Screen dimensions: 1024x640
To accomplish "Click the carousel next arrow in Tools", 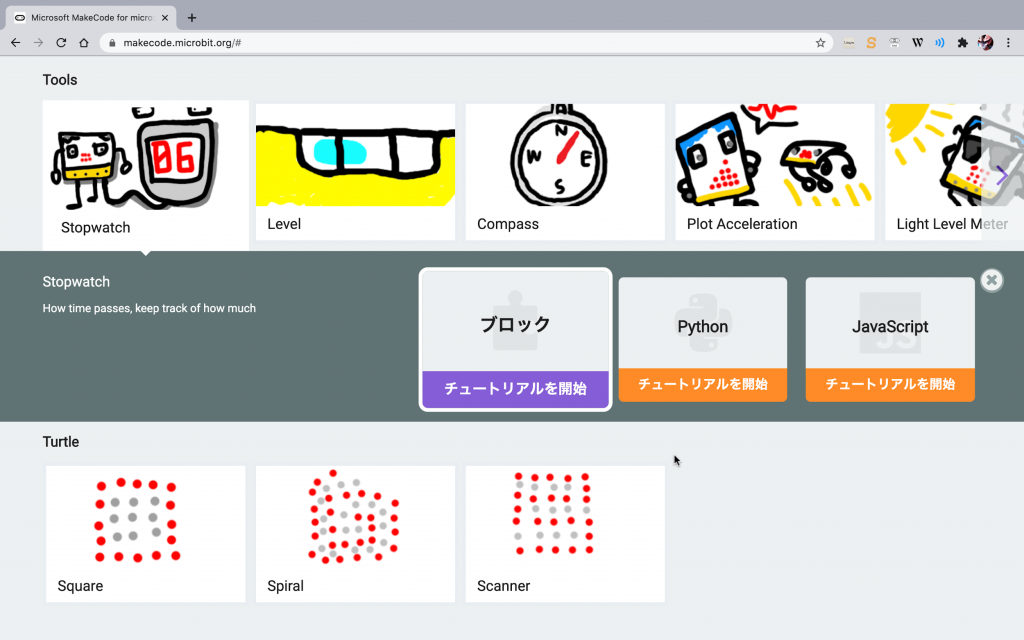I will click(x=1002, y=175).
